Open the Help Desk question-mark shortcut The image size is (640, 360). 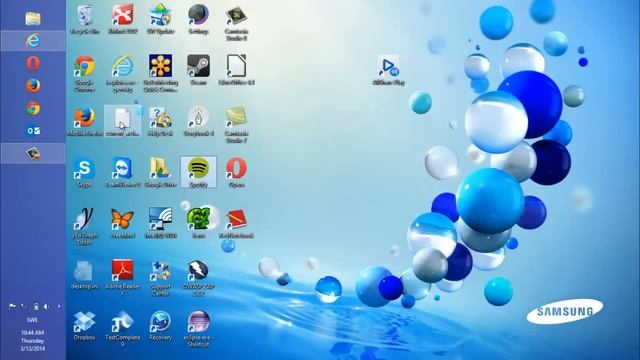pos(160,121)
